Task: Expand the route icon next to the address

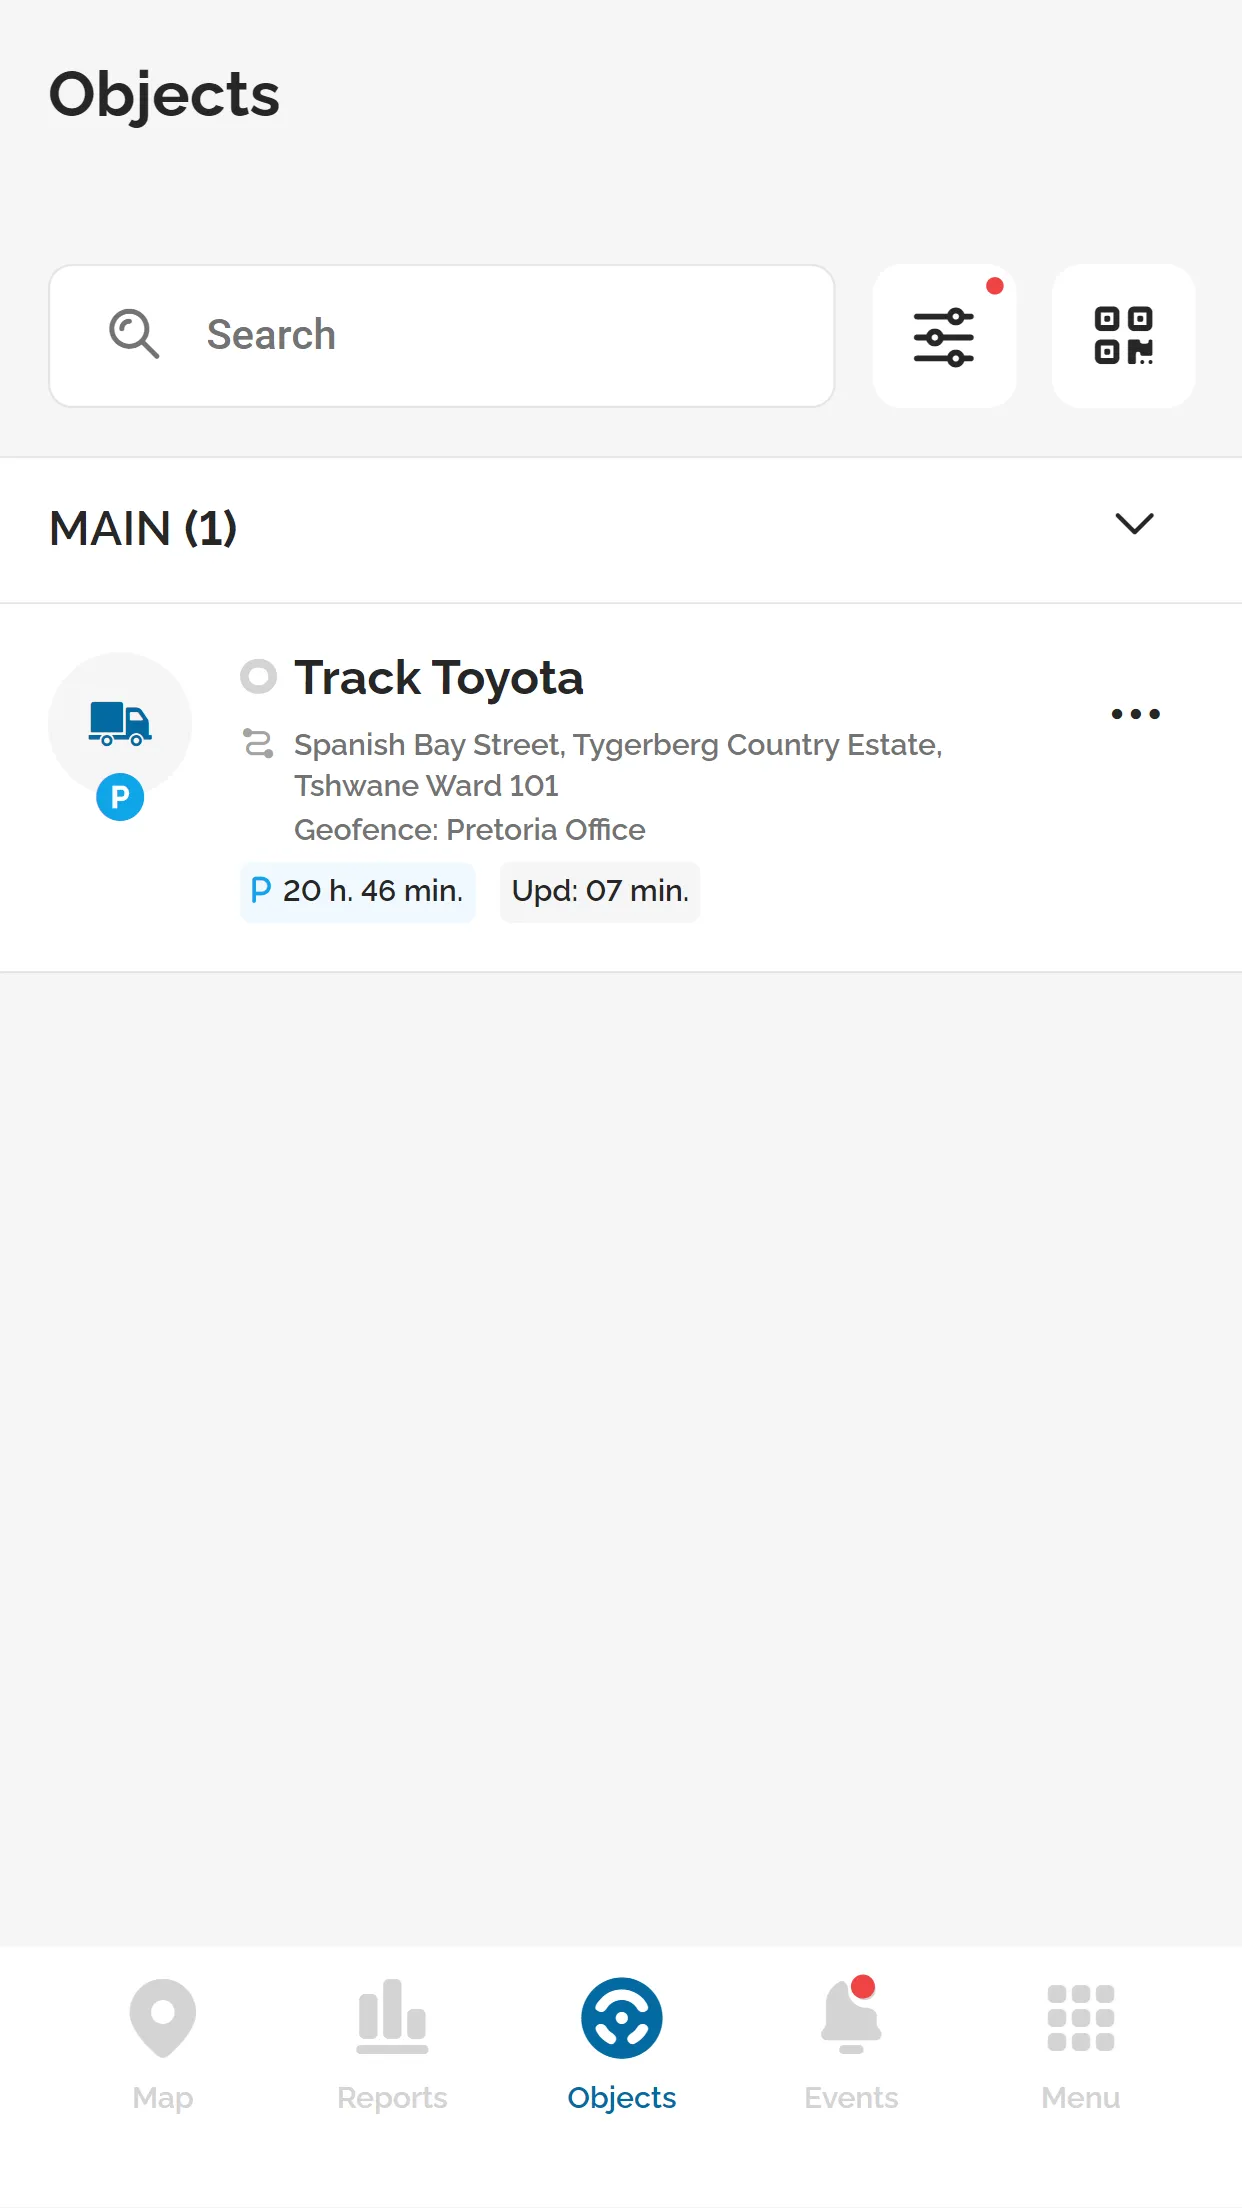Action: [259, 744]
